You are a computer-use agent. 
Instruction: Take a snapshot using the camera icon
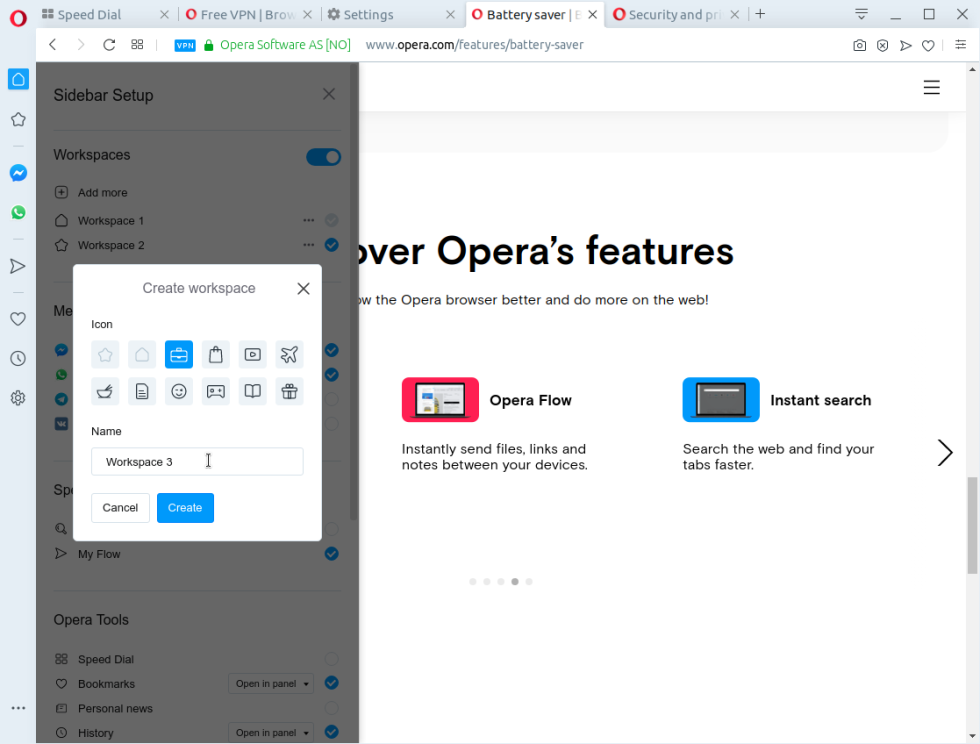point(859,45)
